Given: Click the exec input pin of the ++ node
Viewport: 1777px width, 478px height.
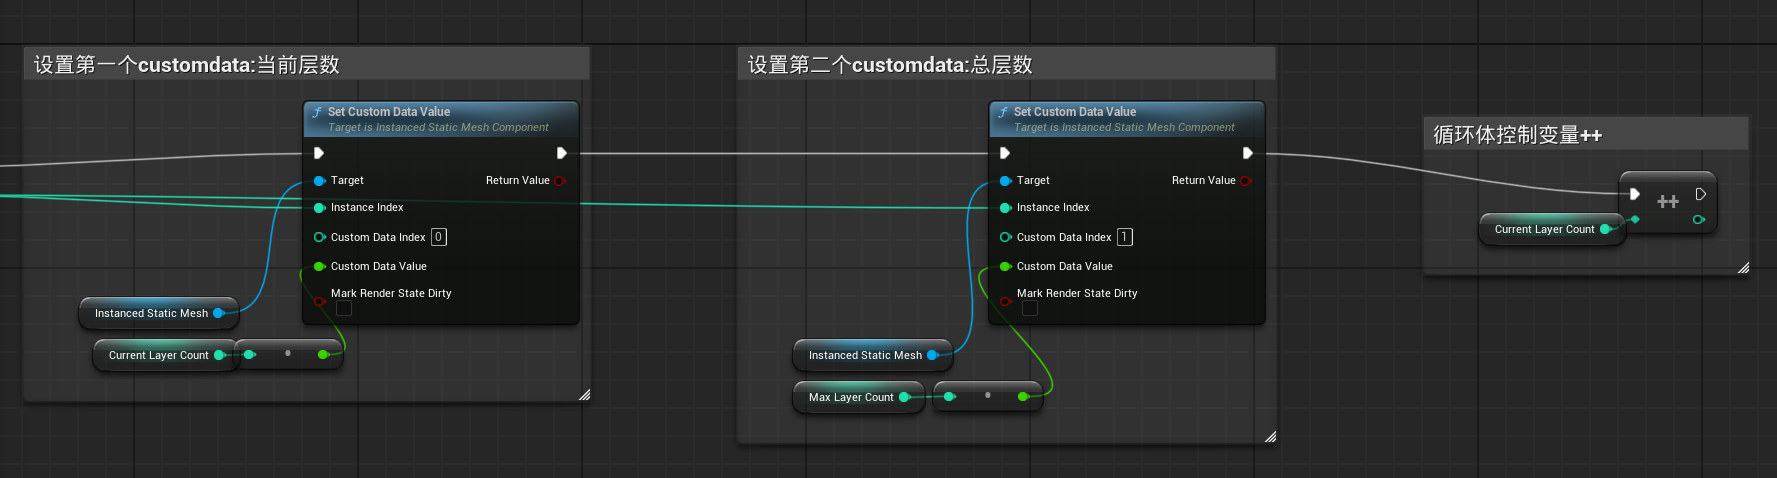Looking at the screenshot, I should coord(1635,194).
